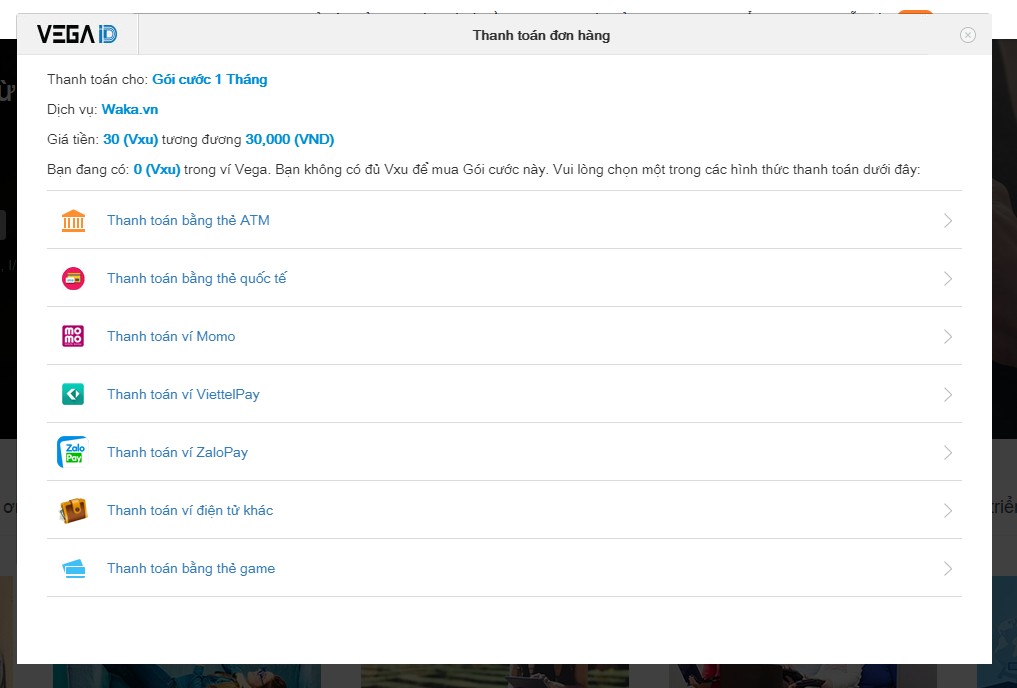Screen dimensions: 1017x688
Task: Choose Thanh toán ví ViettelPay option
Action: [183, 395]
